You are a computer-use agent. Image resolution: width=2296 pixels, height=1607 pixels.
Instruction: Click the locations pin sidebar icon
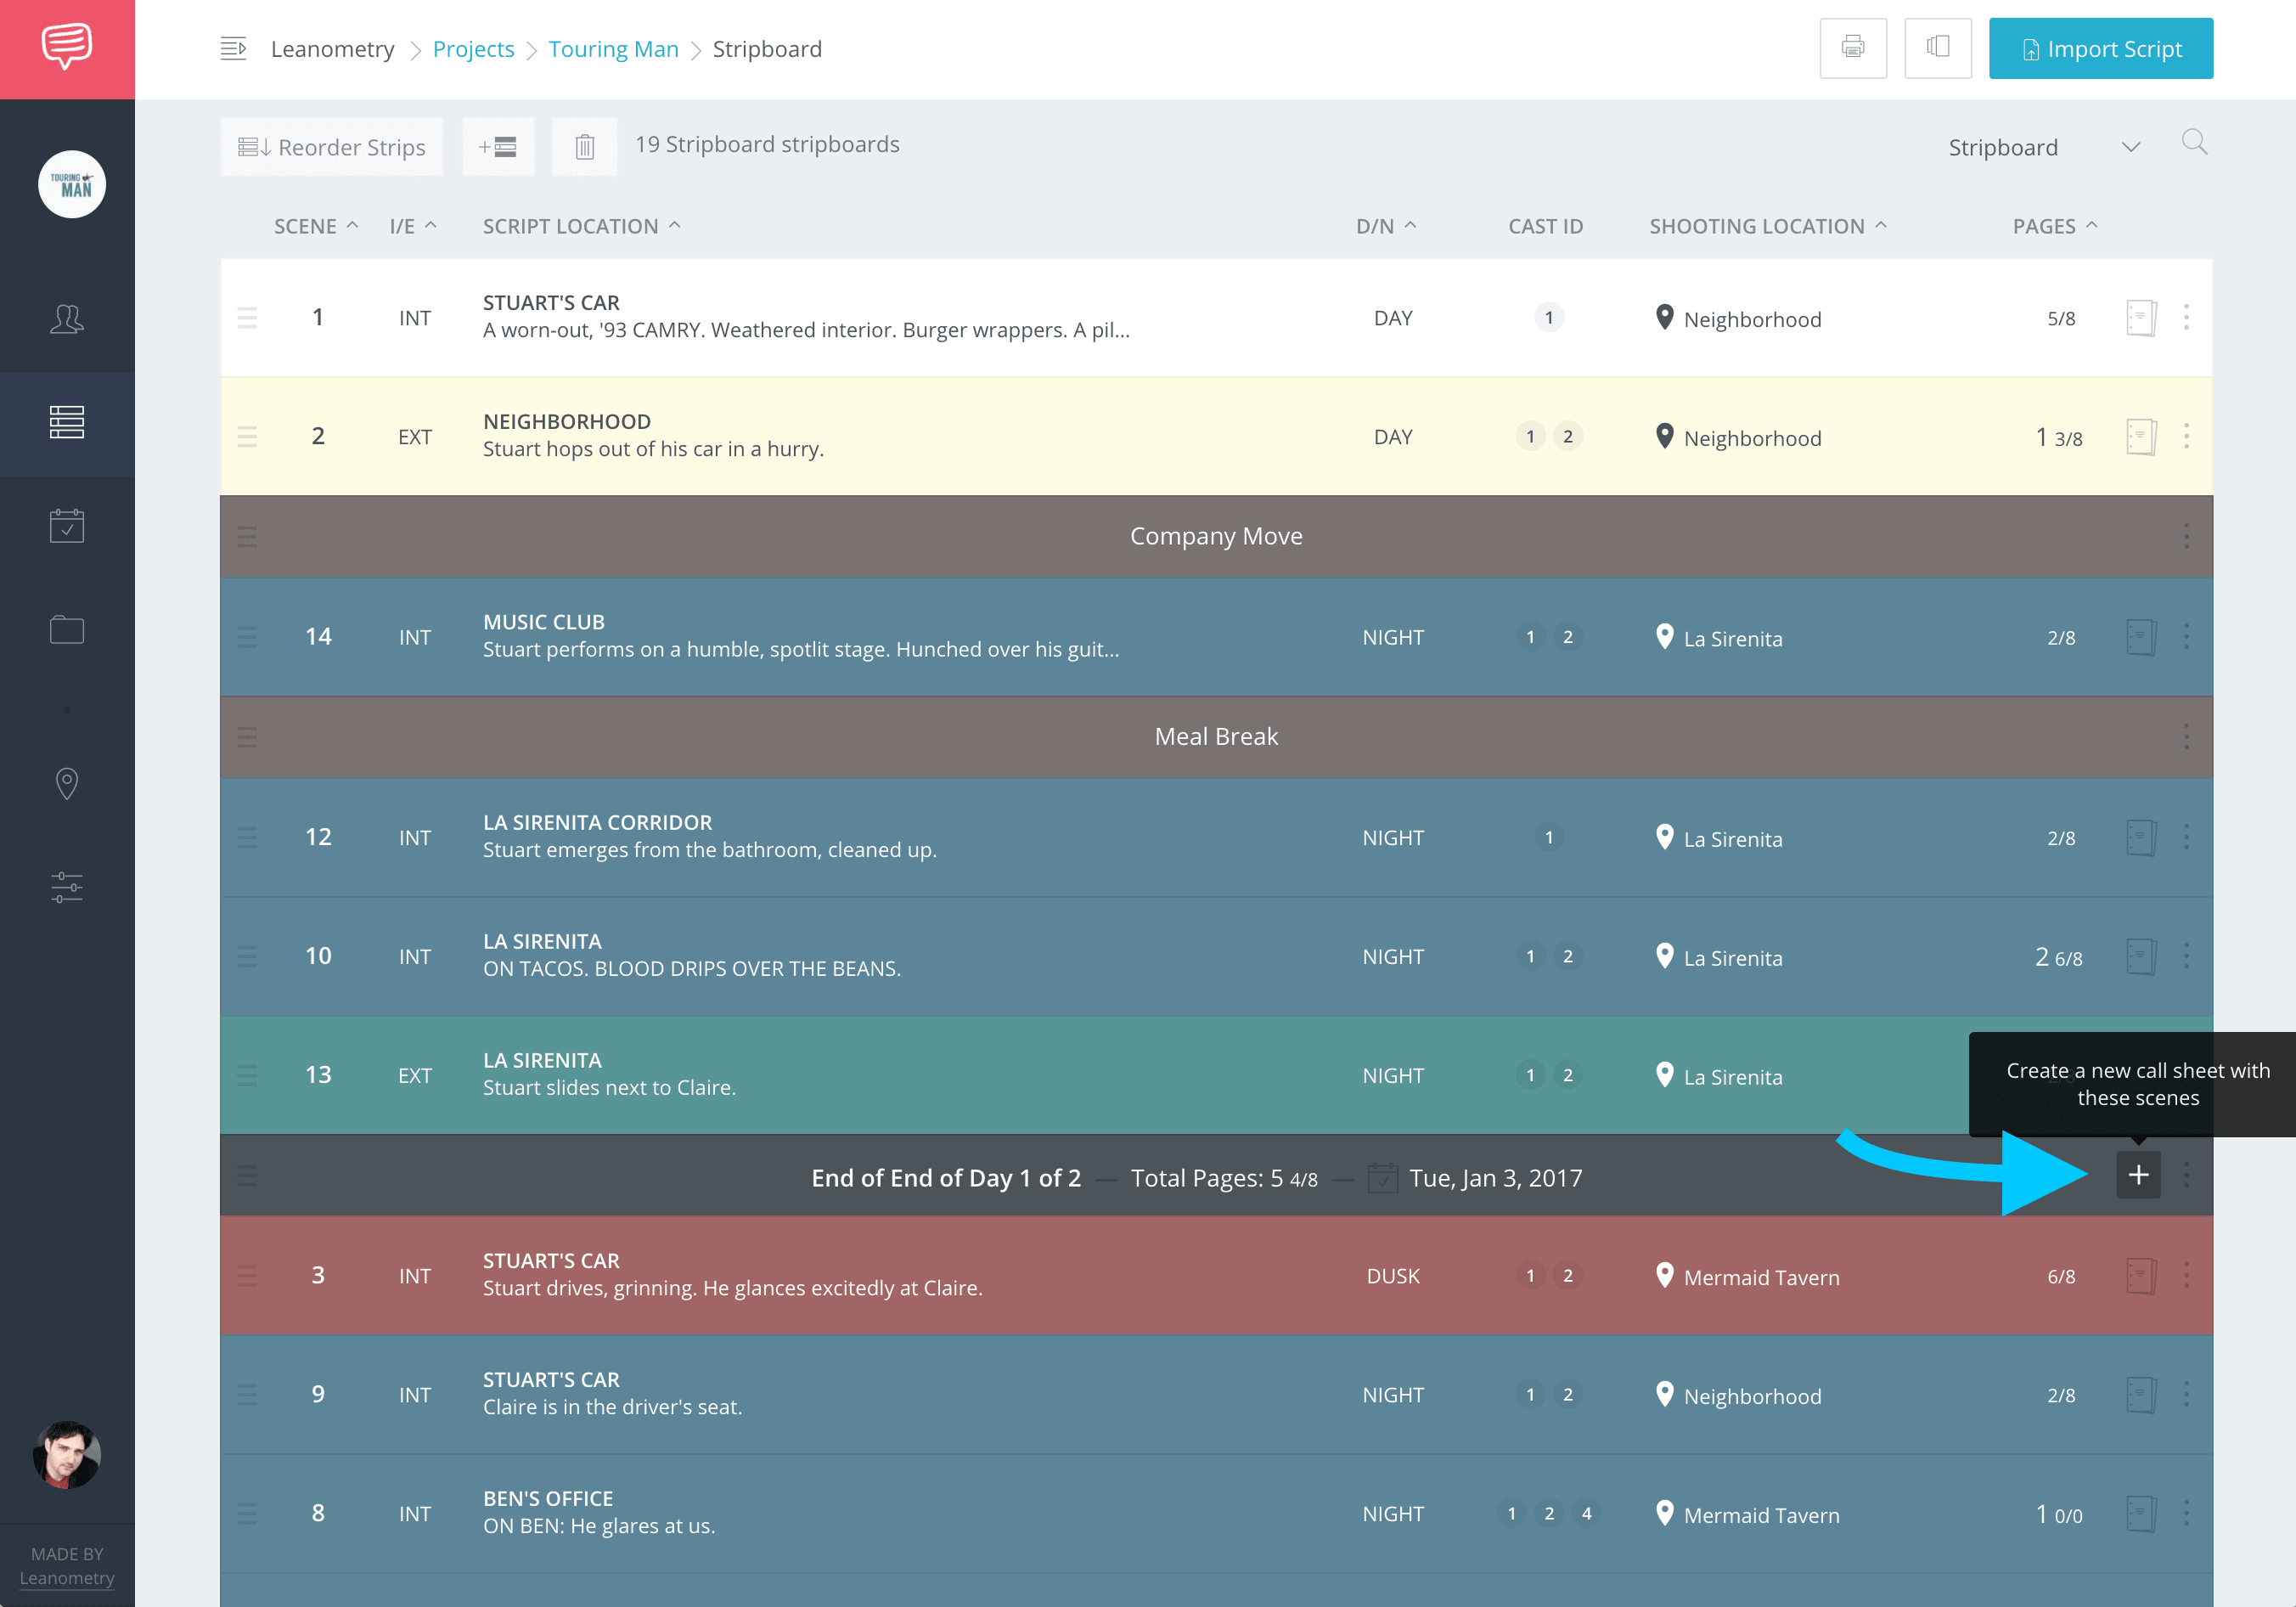(x=67, y=783)
